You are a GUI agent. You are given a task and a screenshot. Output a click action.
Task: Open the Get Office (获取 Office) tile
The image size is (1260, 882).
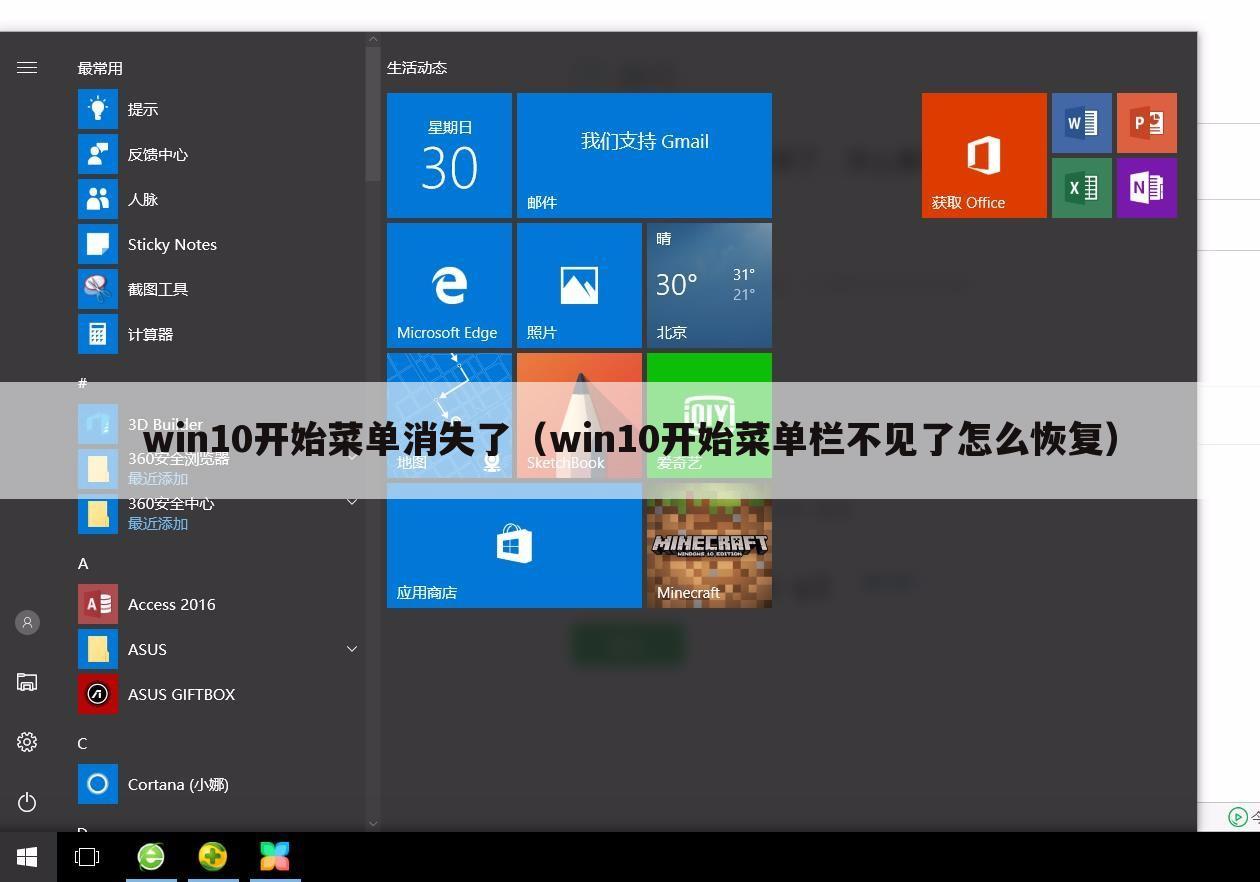pos(984,155)
